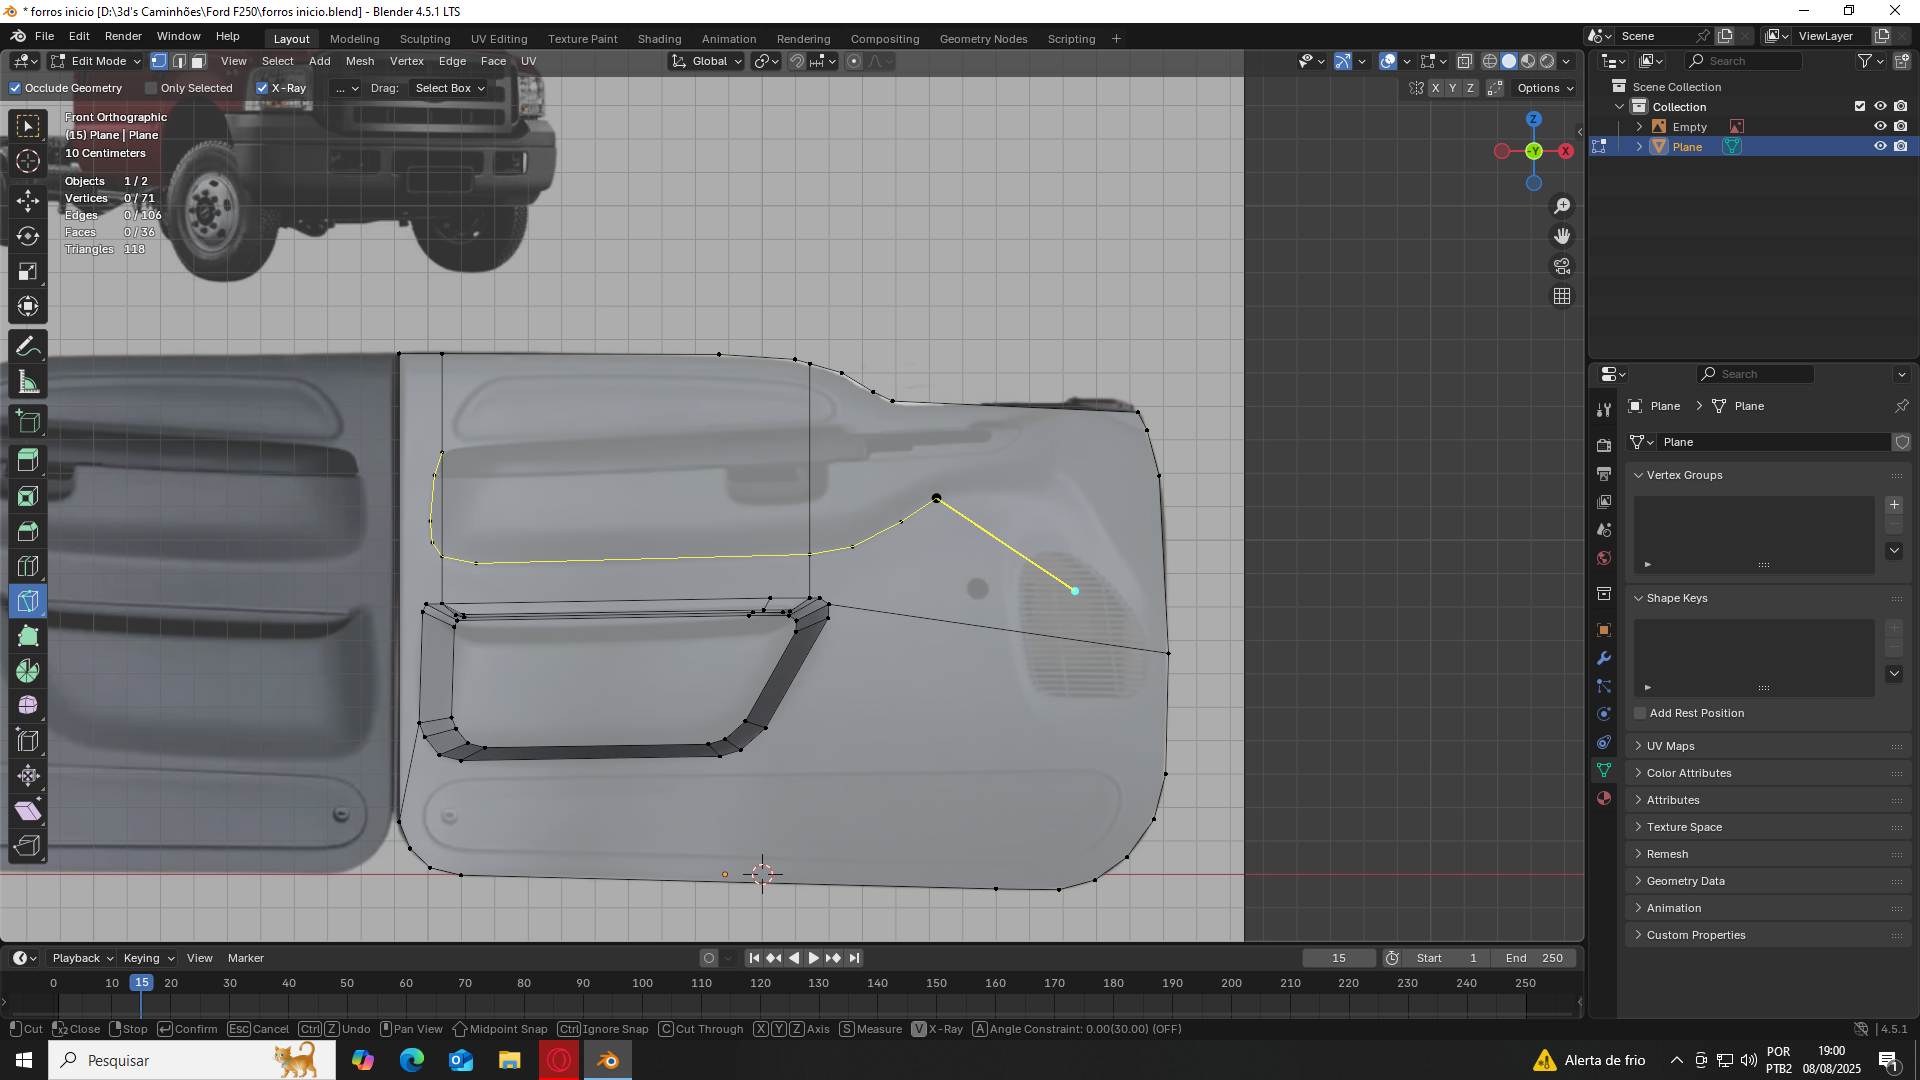Open Material properties tab icon

pos(1604,798)
